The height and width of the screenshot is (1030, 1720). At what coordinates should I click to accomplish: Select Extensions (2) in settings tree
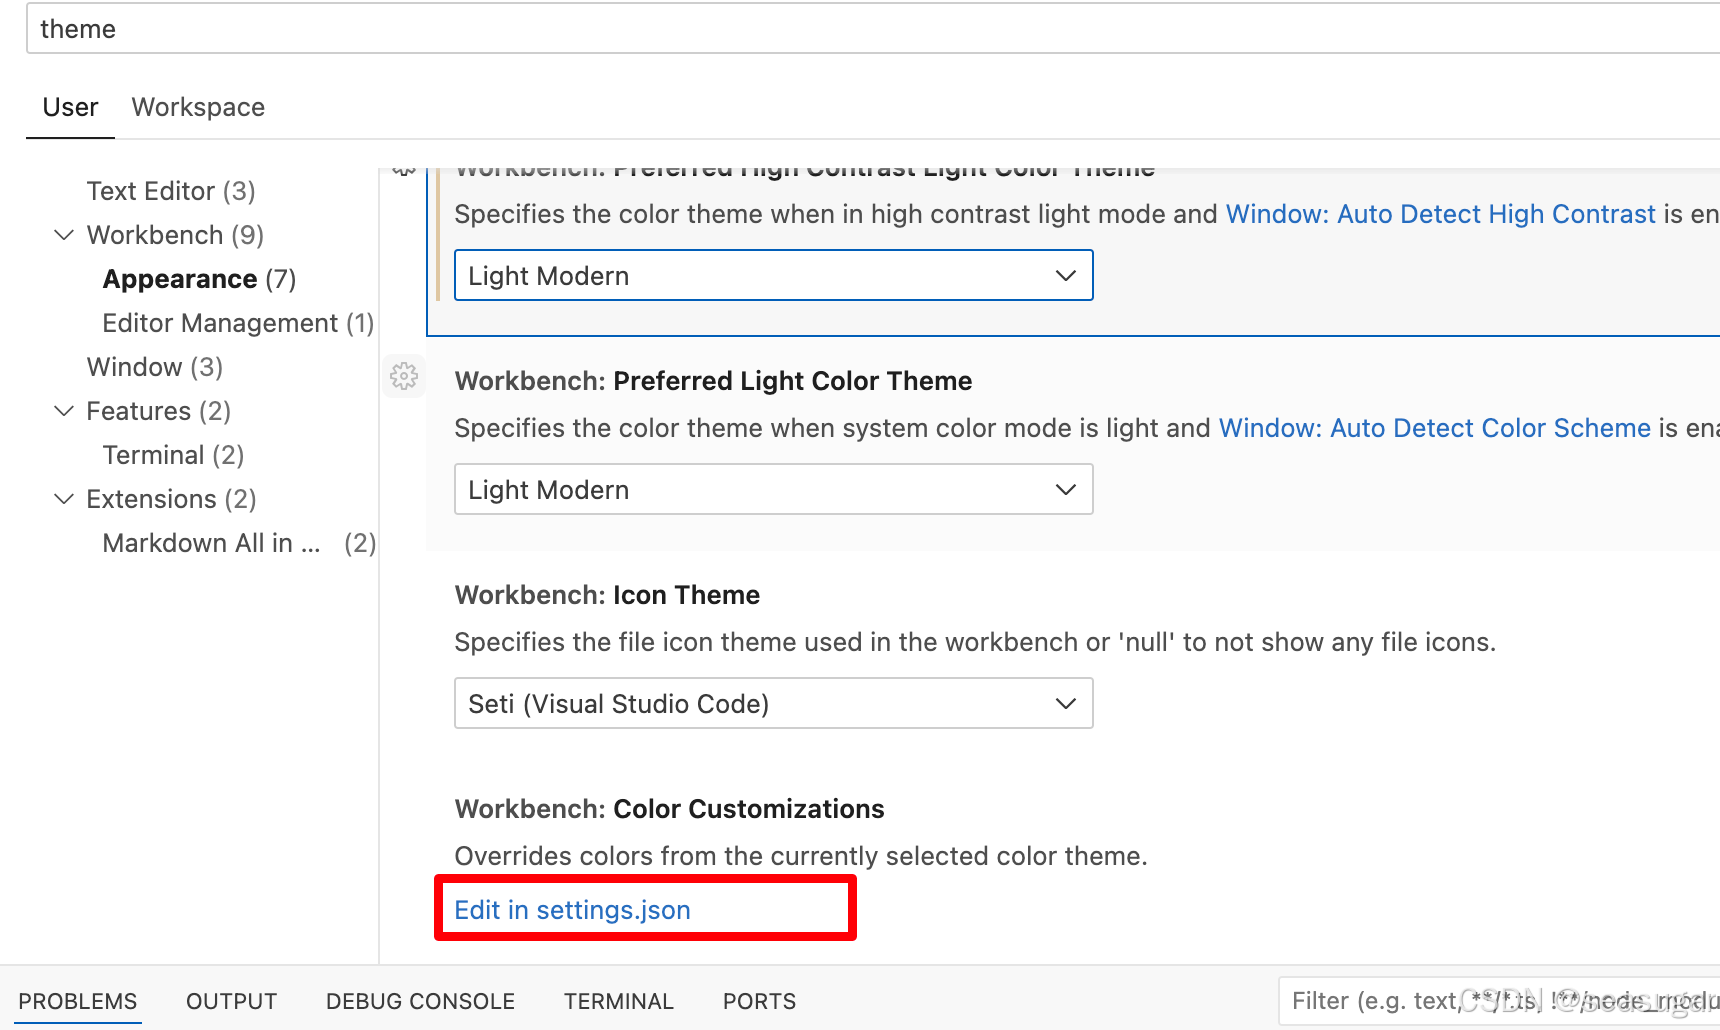(171, 499)
